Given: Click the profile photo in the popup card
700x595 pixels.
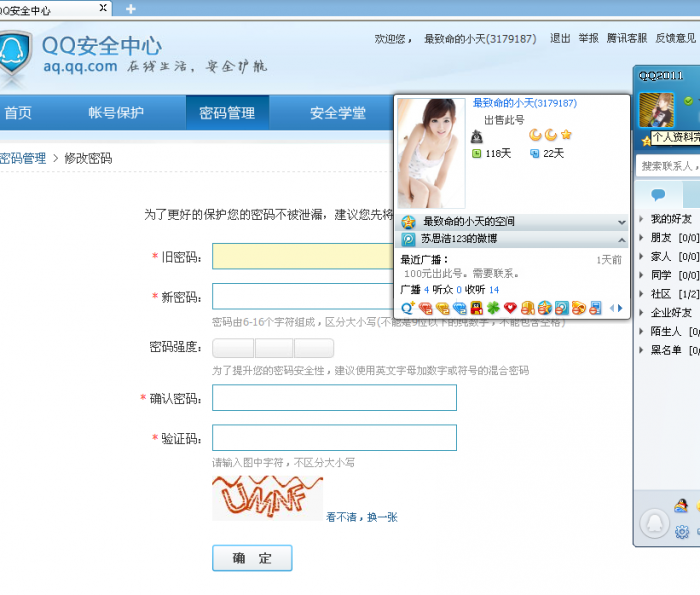Looking at the screenshot, I should (431, 153).
